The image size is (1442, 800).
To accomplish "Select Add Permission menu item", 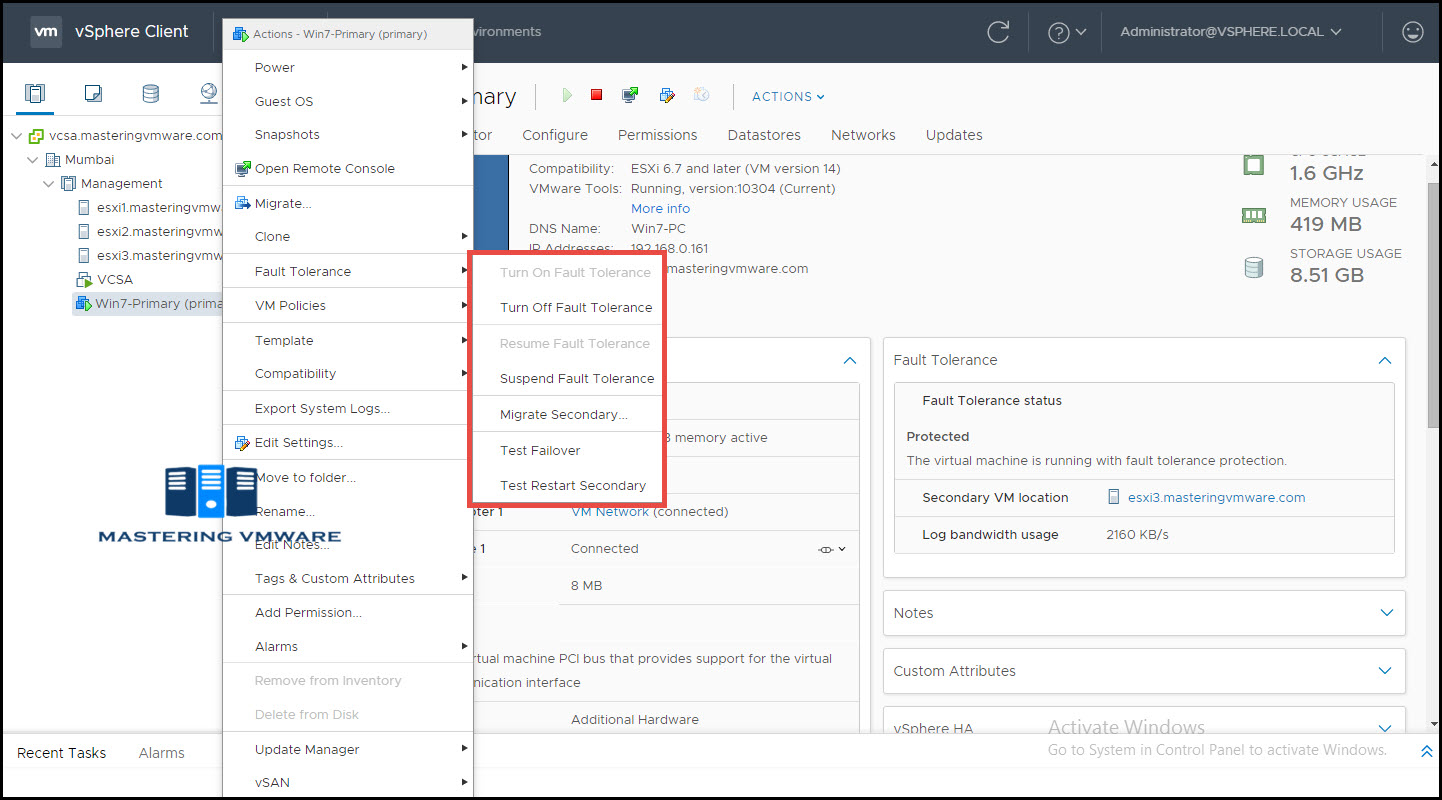I will [x=348, y=613].
